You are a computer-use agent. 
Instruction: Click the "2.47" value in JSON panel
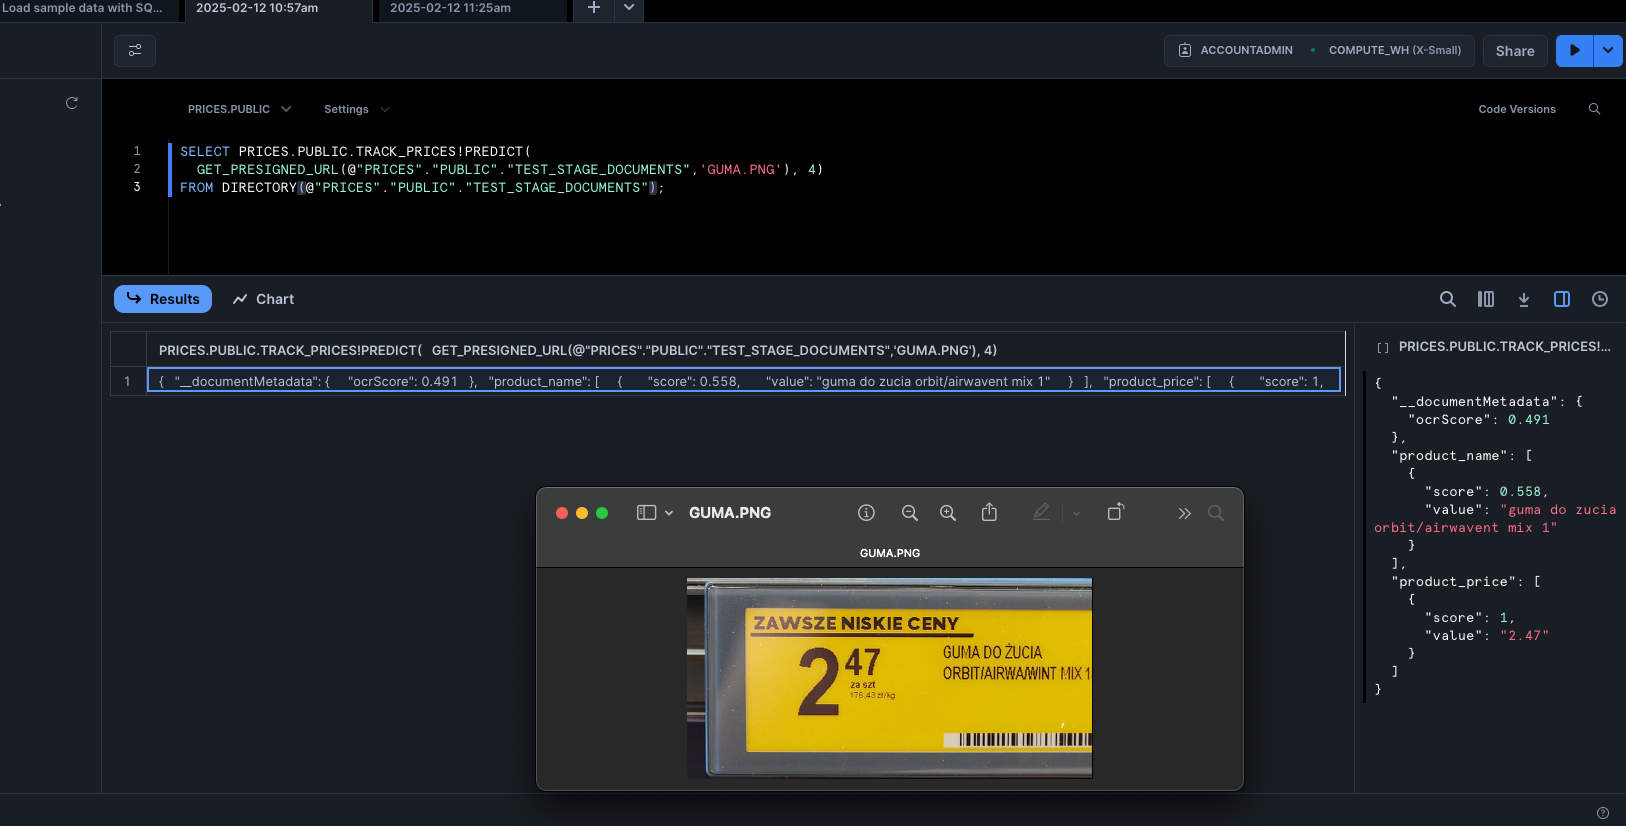pyautogui.click(x=1525, y=636)
